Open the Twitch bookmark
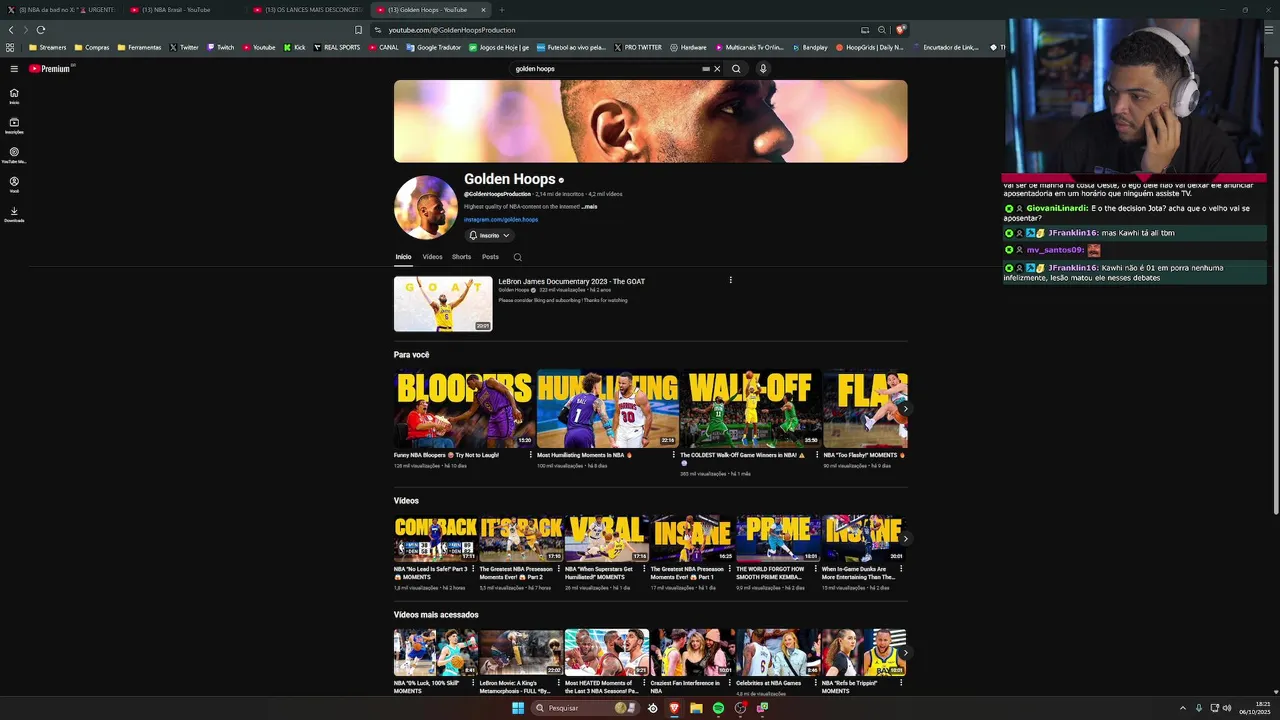The height and width of the screenshot is (720, 1280). (221, 47)
